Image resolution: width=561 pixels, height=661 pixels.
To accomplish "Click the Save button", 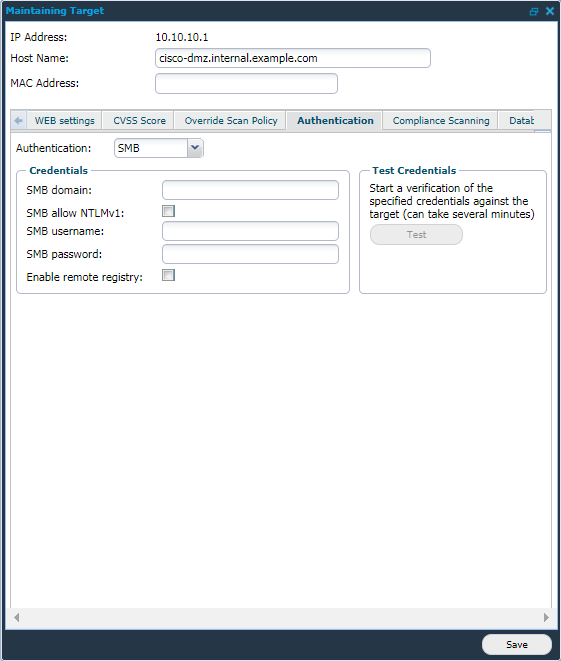I will [x=517, y=645].
